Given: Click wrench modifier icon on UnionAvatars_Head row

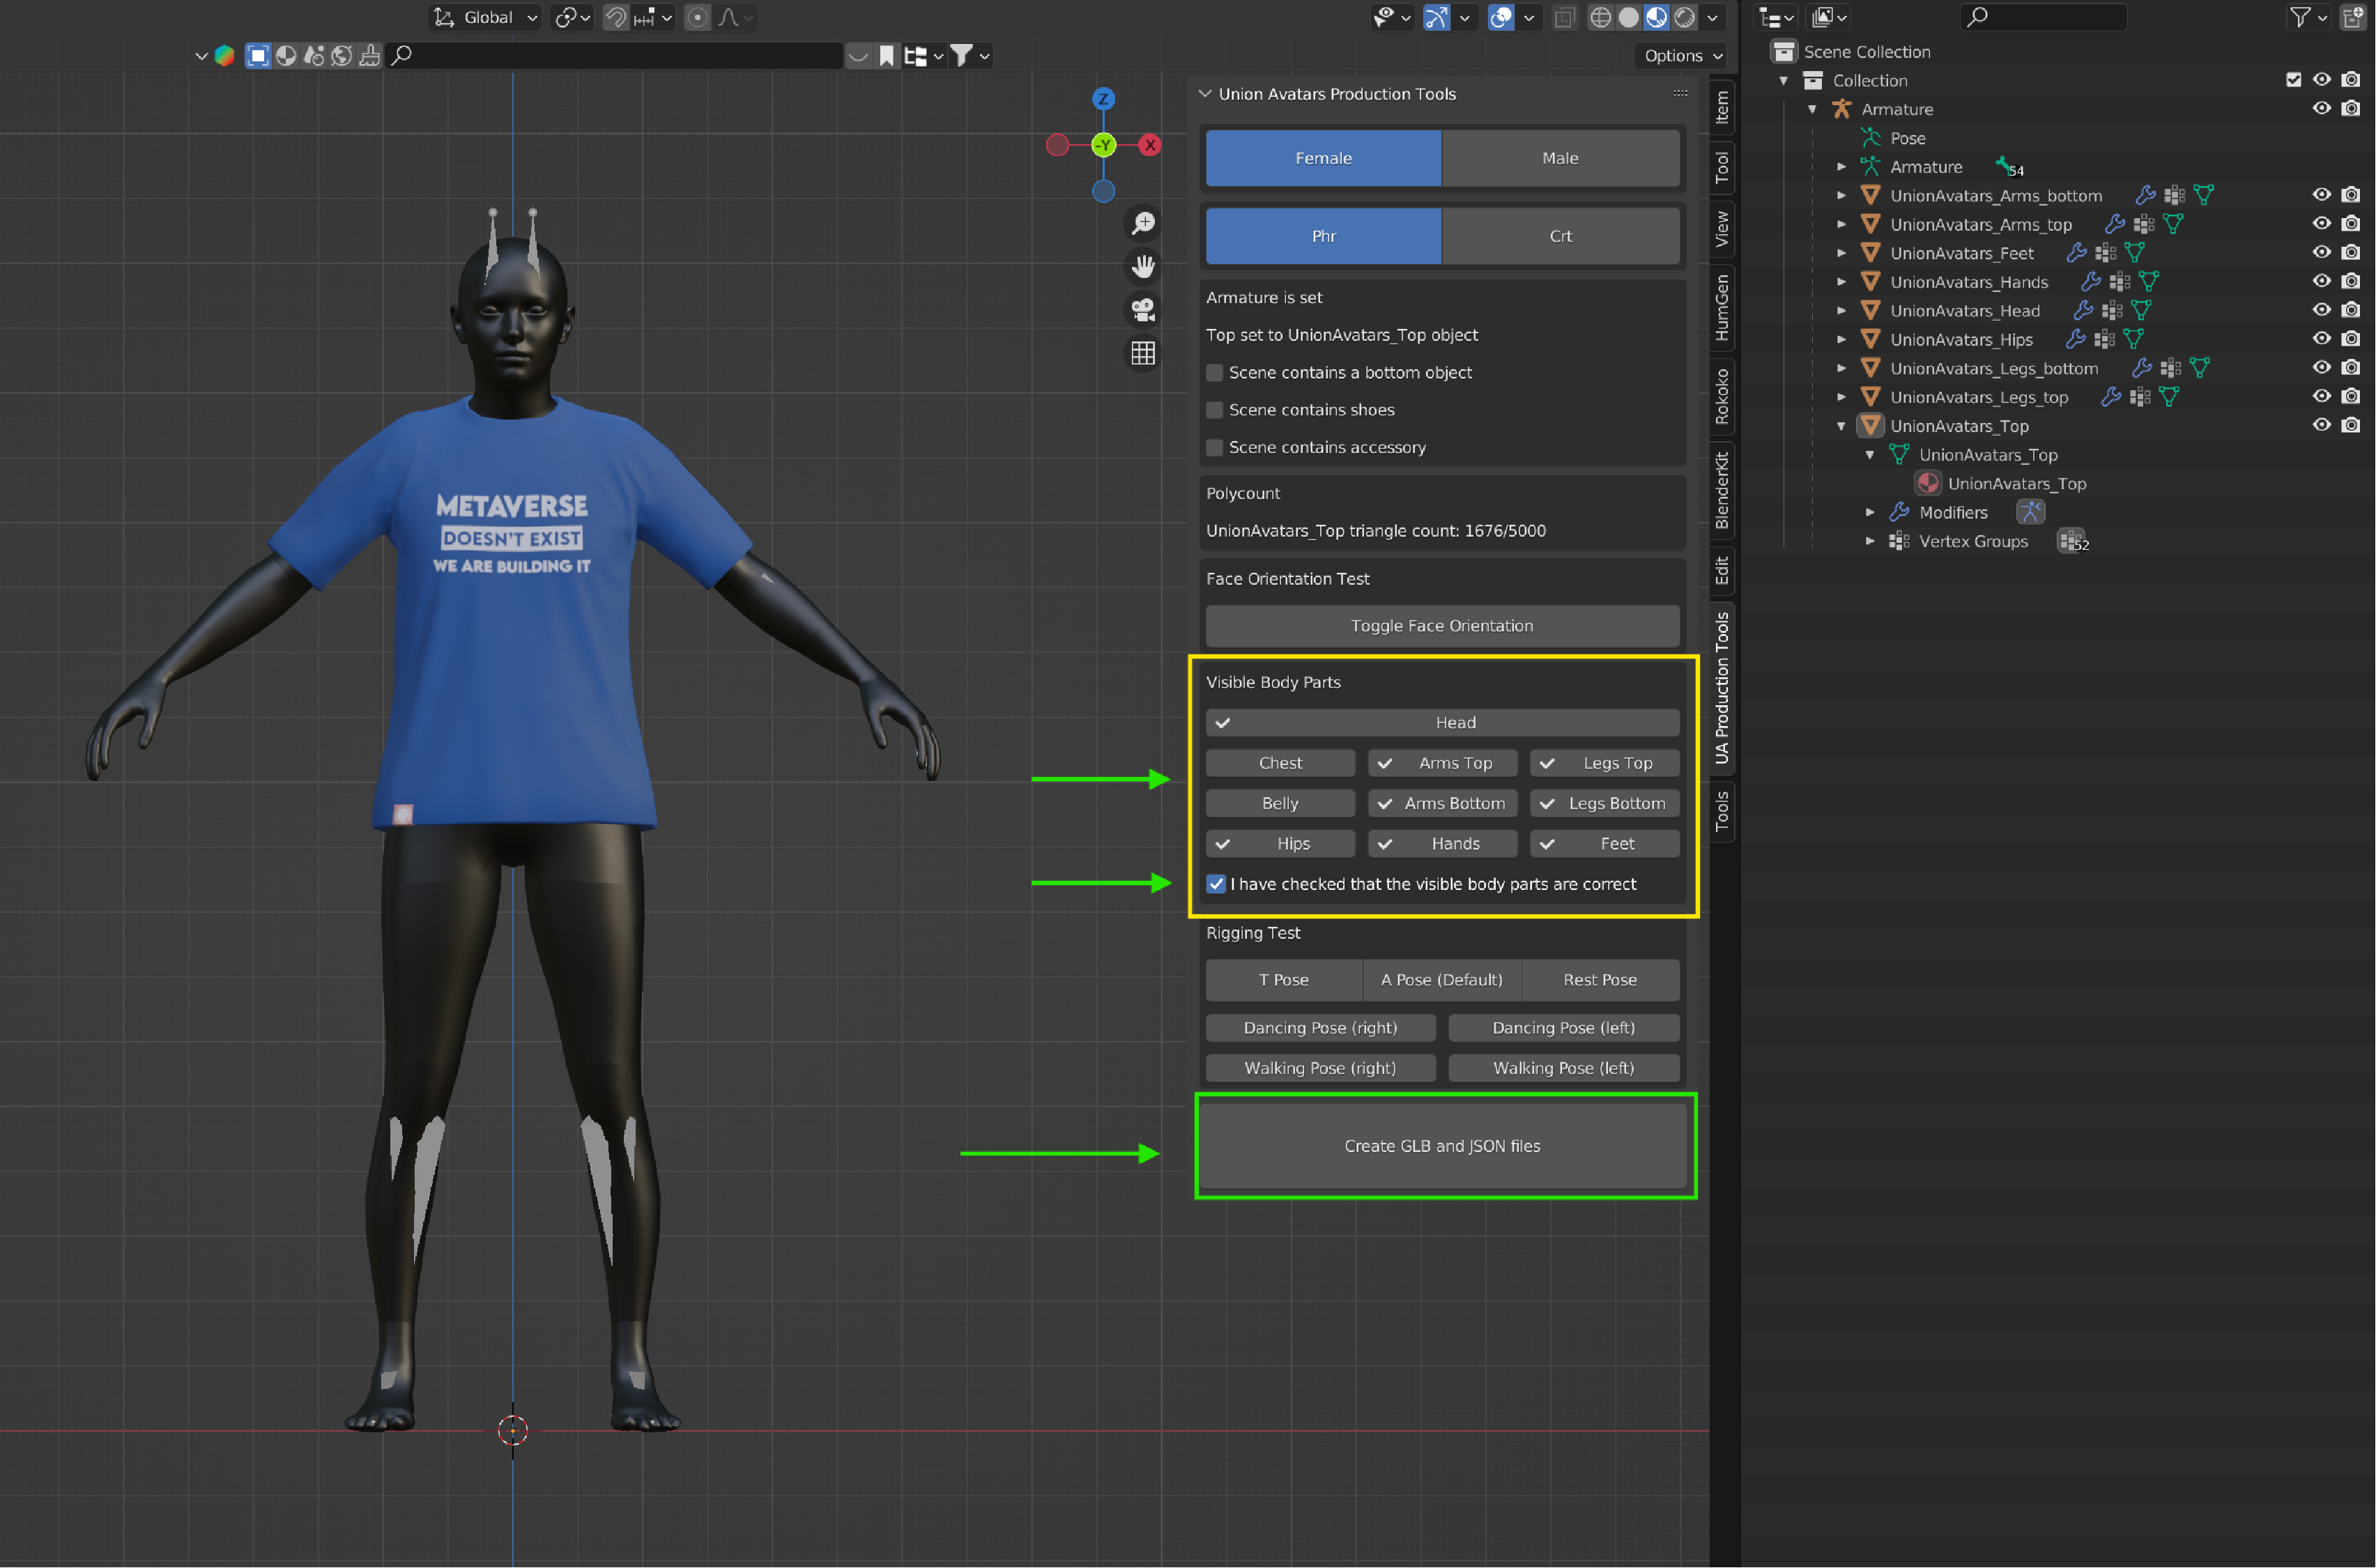Looking at the screenshot, I should [2083, 310].
